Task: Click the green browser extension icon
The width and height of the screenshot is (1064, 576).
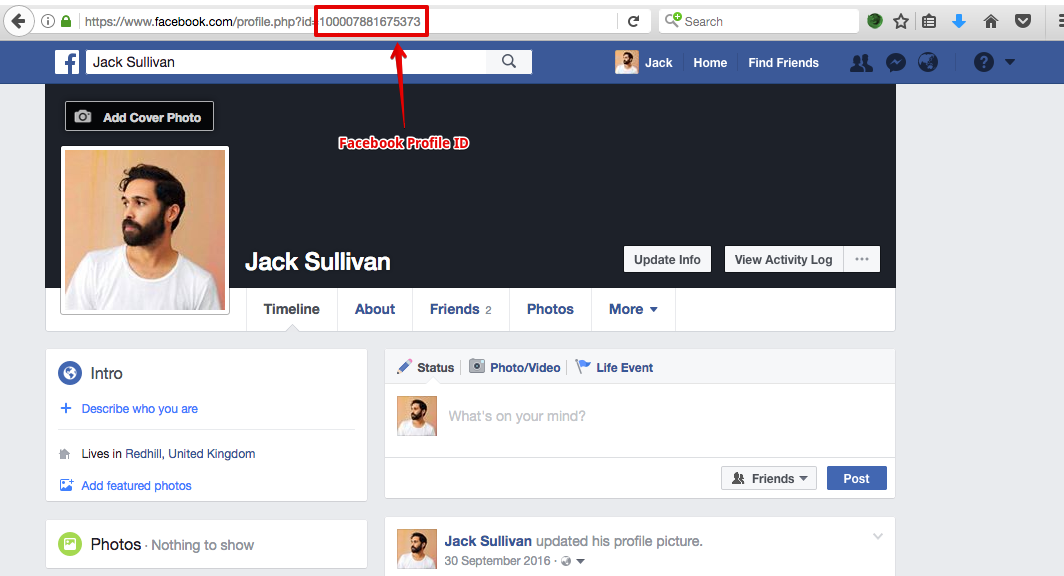Action: pyautogui.click(x=875, y=21)
